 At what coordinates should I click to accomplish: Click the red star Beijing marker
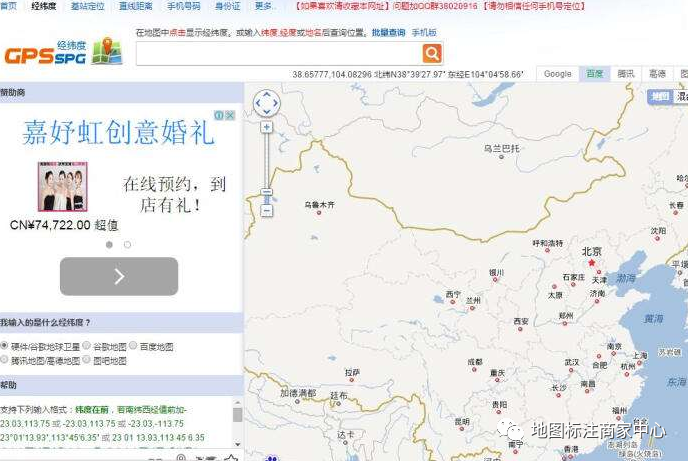click(590, 262)
